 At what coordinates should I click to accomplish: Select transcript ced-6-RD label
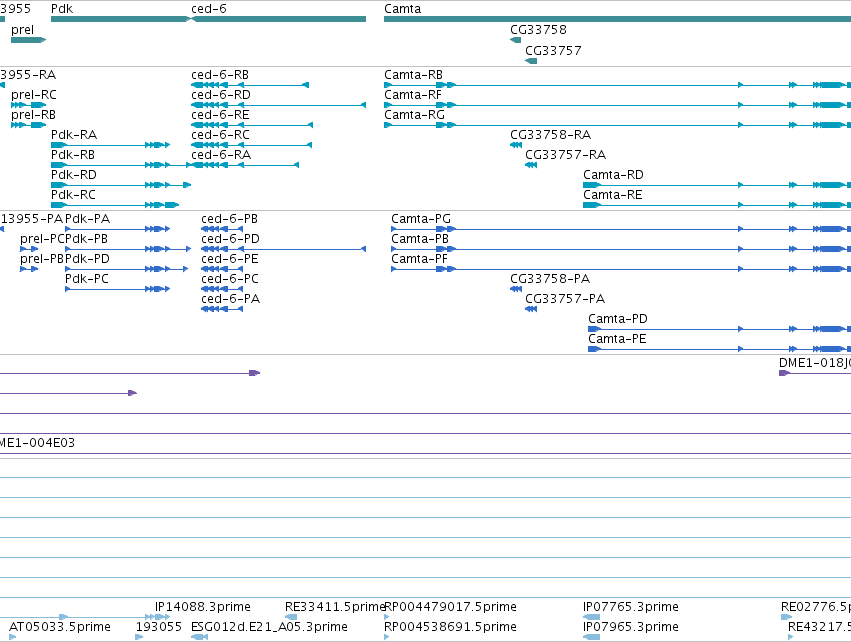tap(221, 95)
